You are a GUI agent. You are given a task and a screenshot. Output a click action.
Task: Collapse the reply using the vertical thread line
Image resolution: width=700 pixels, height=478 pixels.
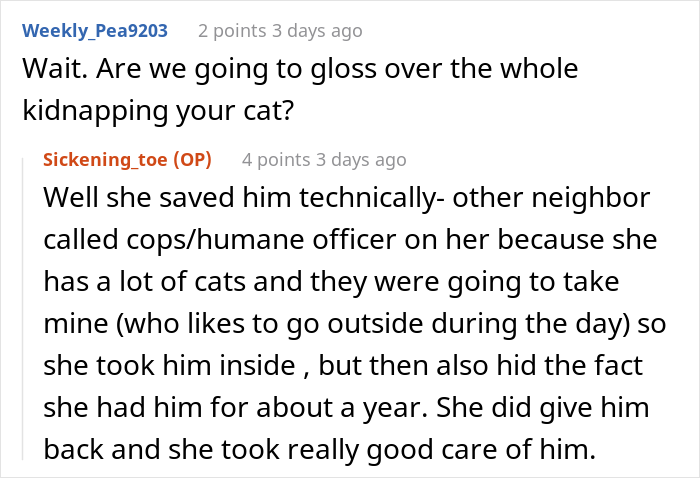(29, 300)
